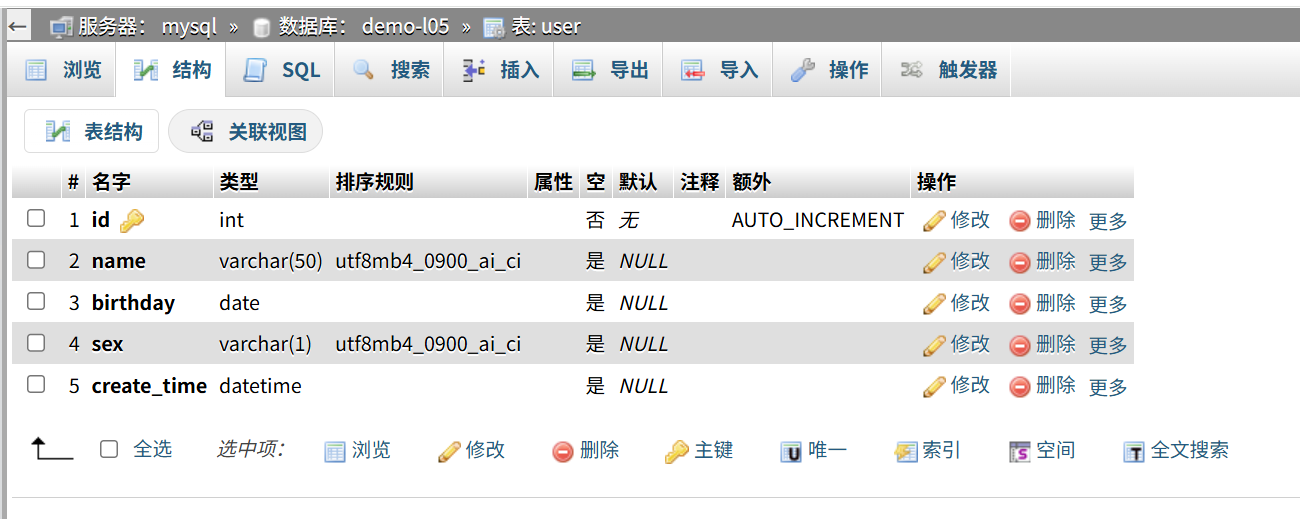Viewport: 1300px width, 519px height.
Task: Click the primary key icon next to id
Action: [132, 221]
